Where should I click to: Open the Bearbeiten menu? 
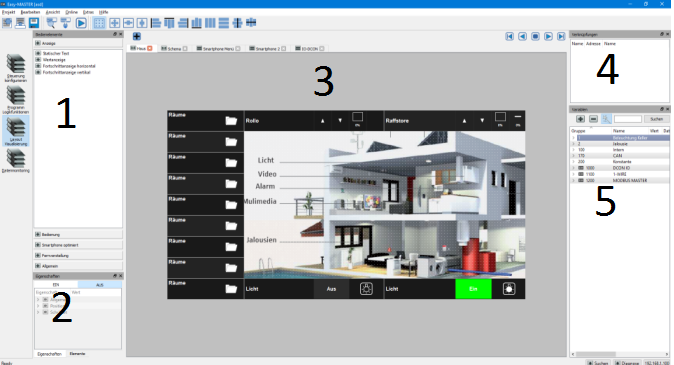tap(30, 12)
